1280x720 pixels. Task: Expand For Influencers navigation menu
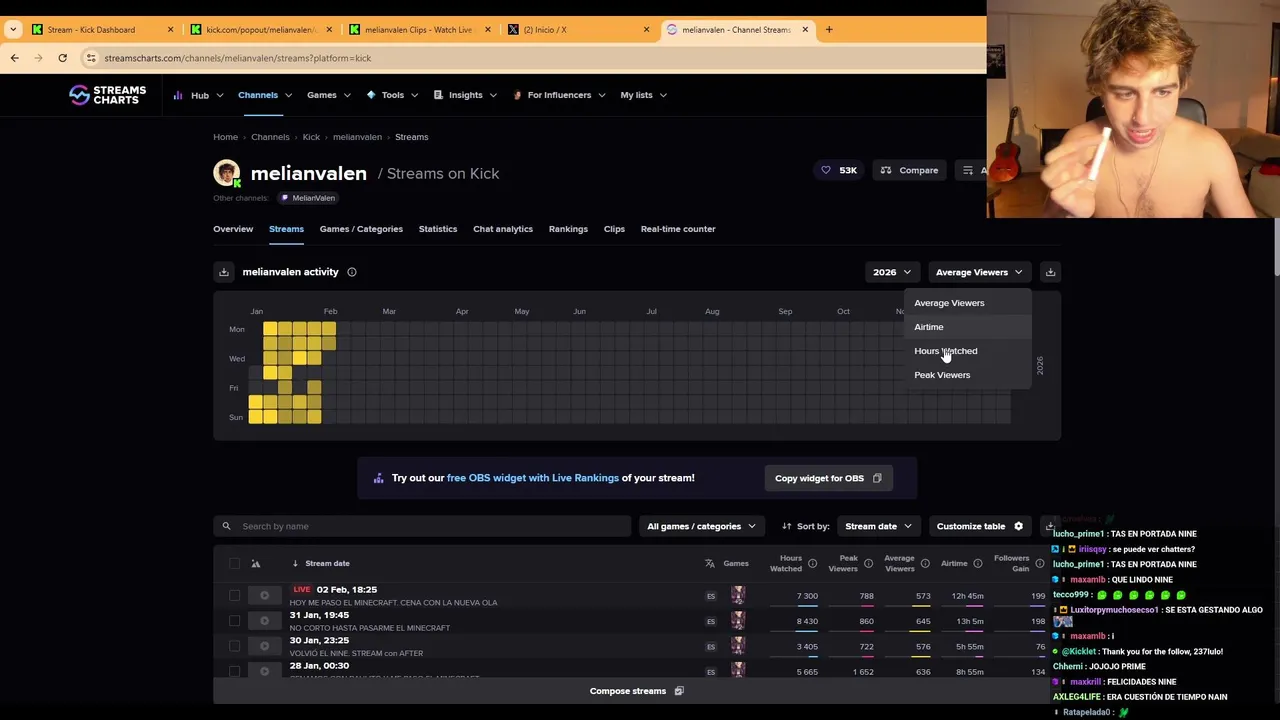[x=559, y=95]
